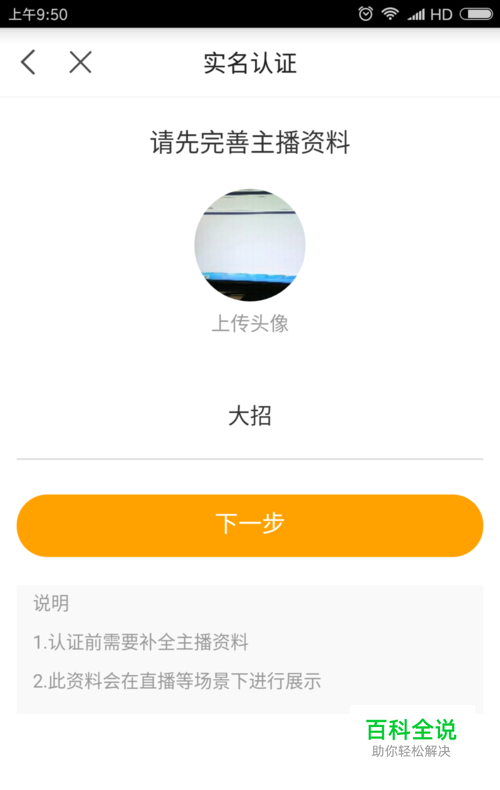Image resolution: width=500 pixels, height=790 pixels.
Task: Tap the 请先完善主播资料 heading
Action: tap(250, 142)
